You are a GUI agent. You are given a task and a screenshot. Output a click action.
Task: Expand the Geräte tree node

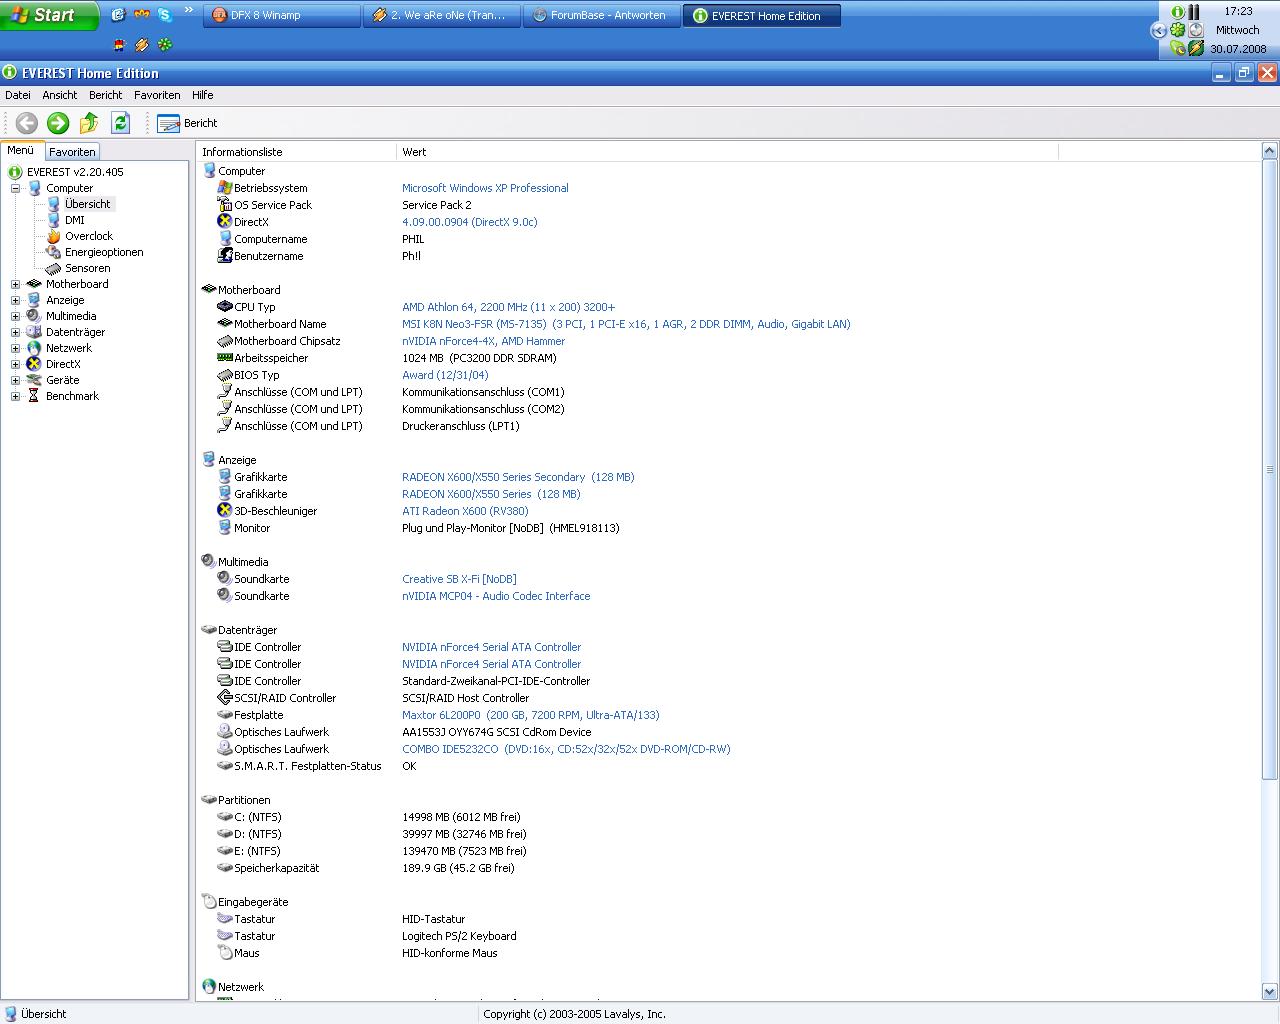[15, 380]
